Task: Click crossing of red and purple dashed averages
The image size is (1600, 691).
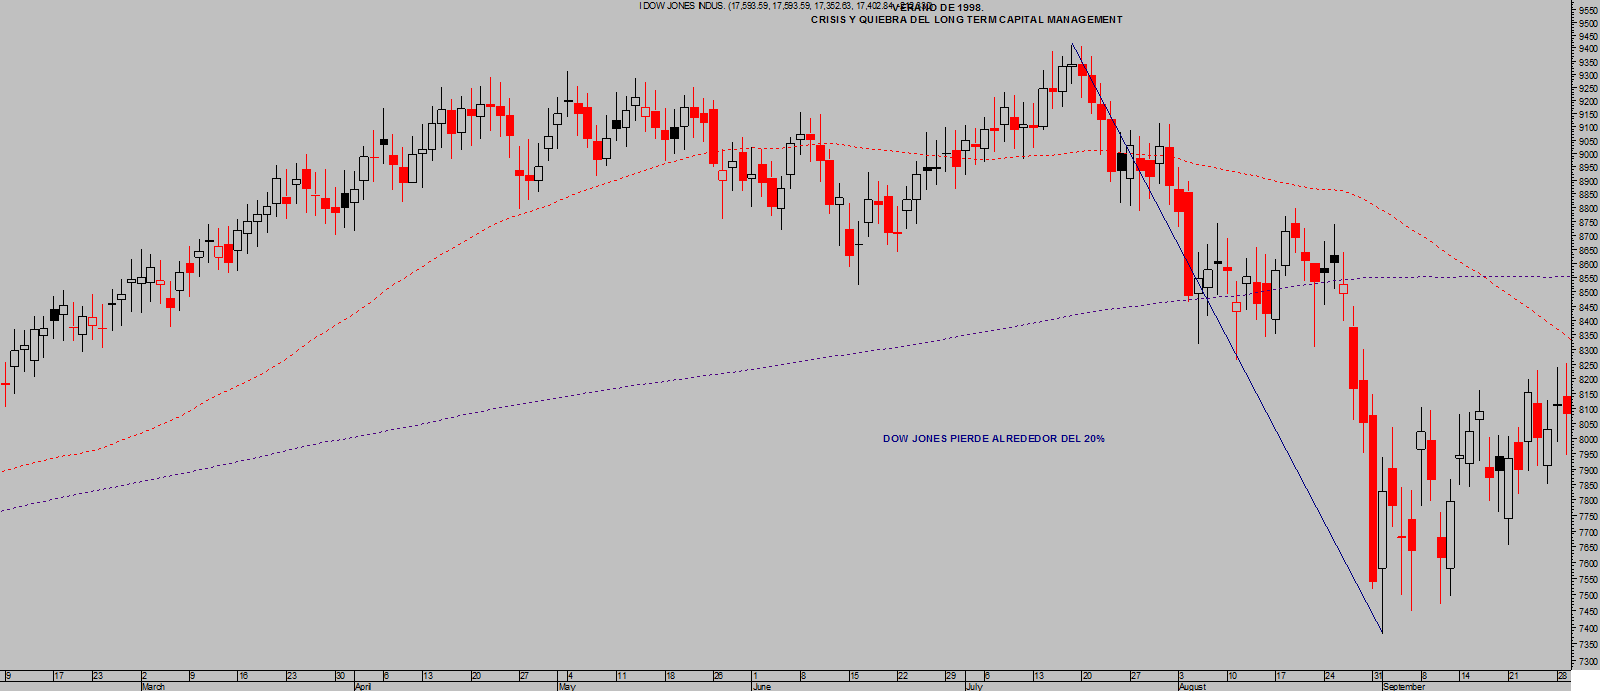Action: [x=1478, y=276]
